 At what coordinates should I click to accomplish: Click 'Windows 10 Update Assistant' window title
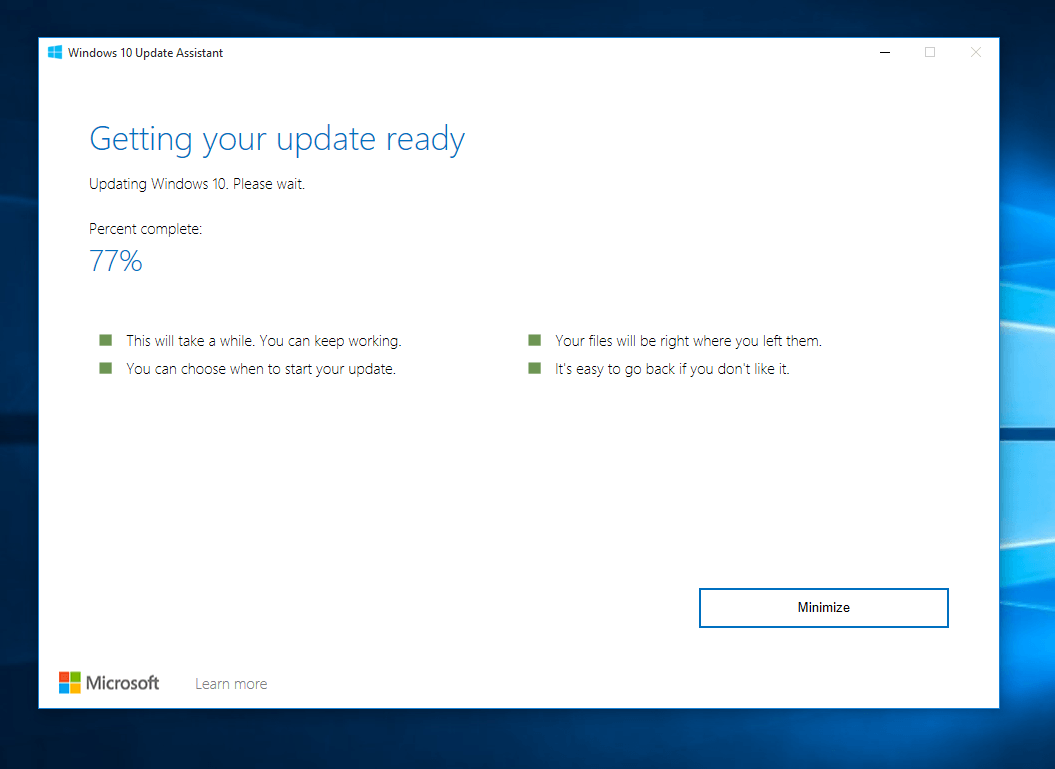coord(145,52)
